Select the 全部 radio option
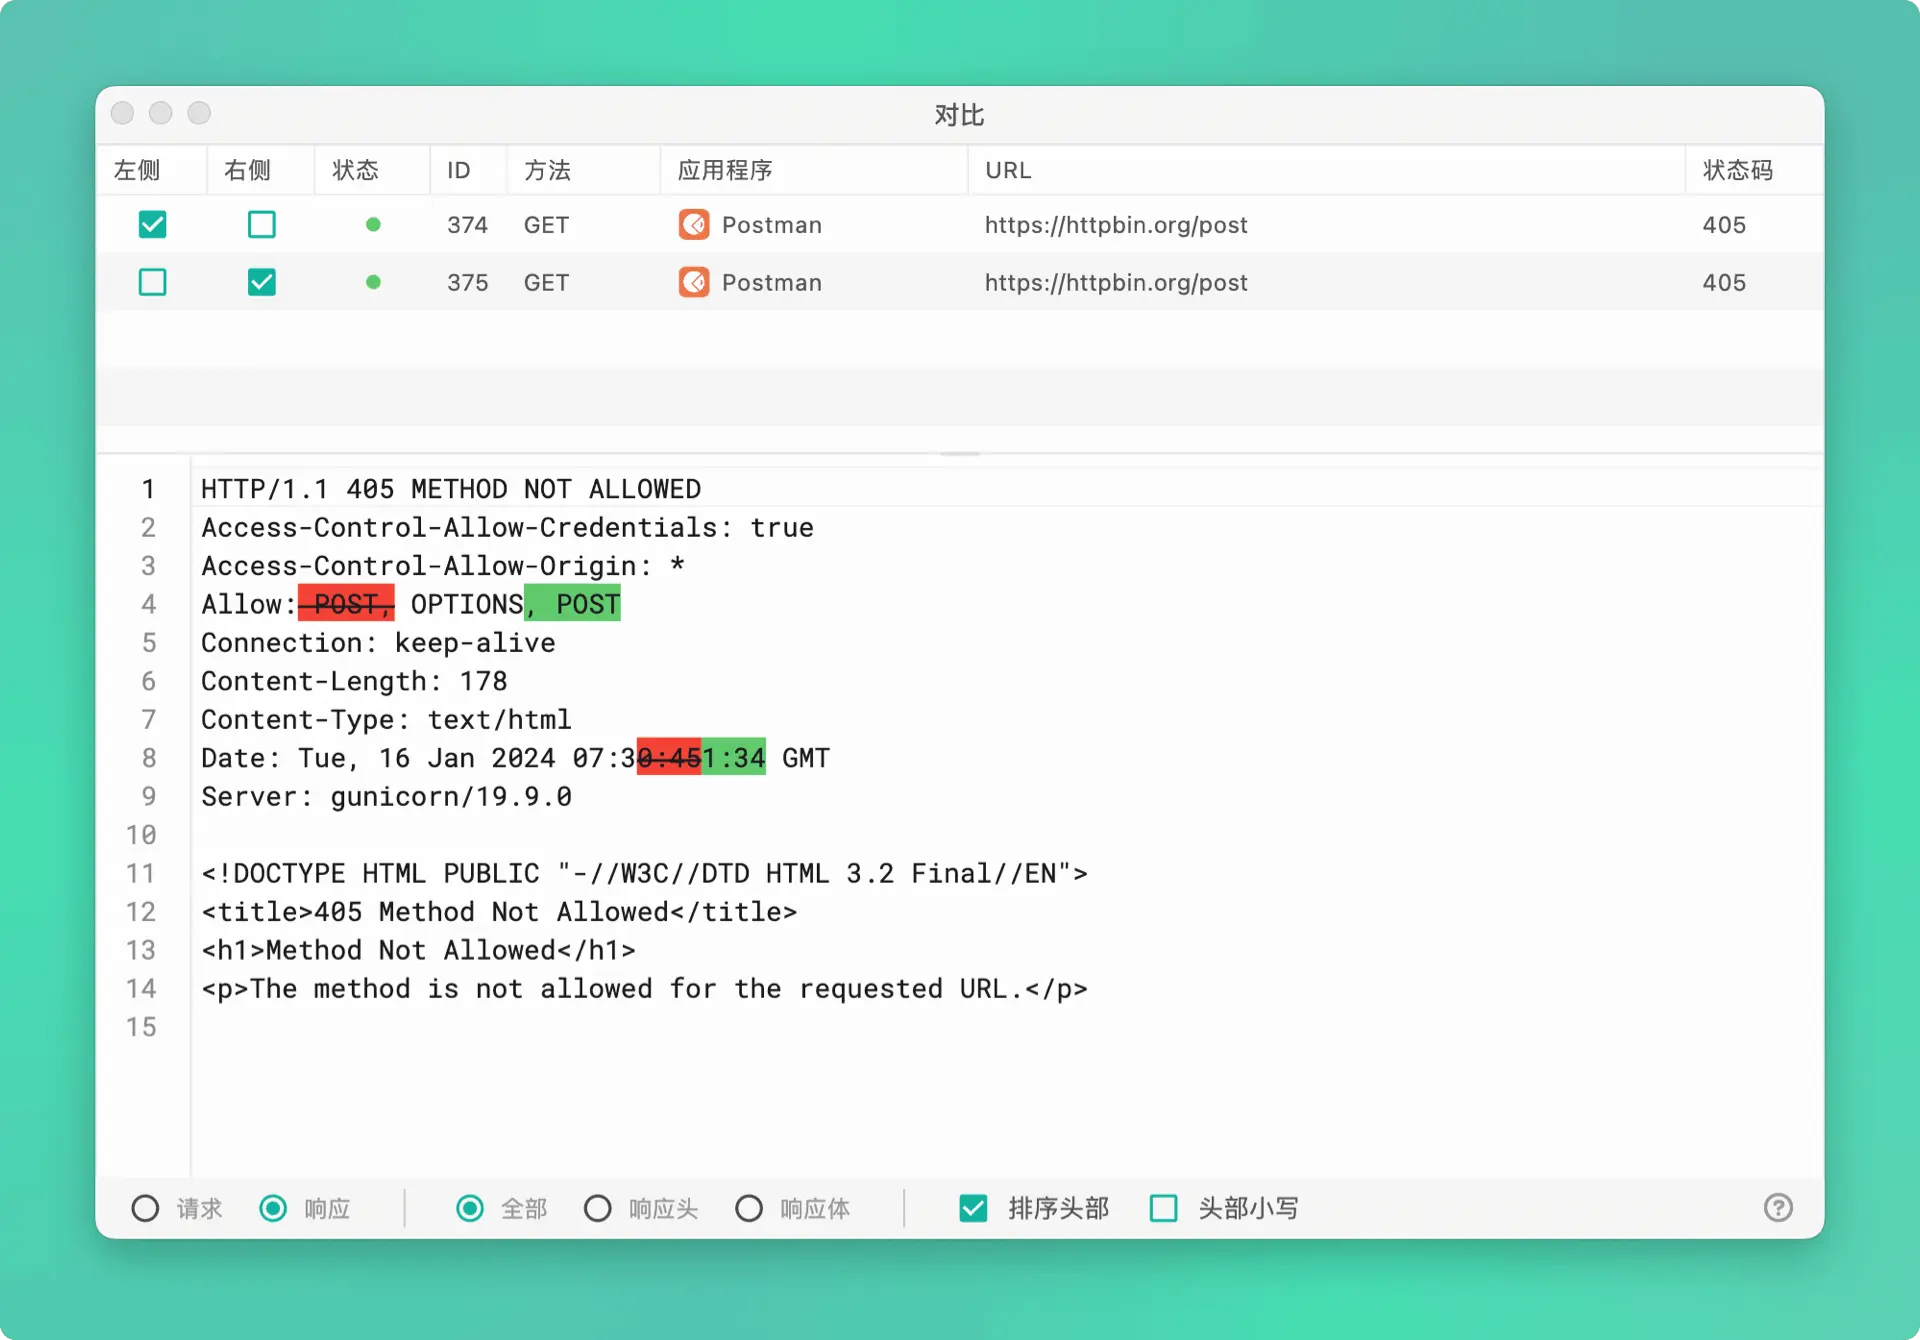 click(470, 1208)
